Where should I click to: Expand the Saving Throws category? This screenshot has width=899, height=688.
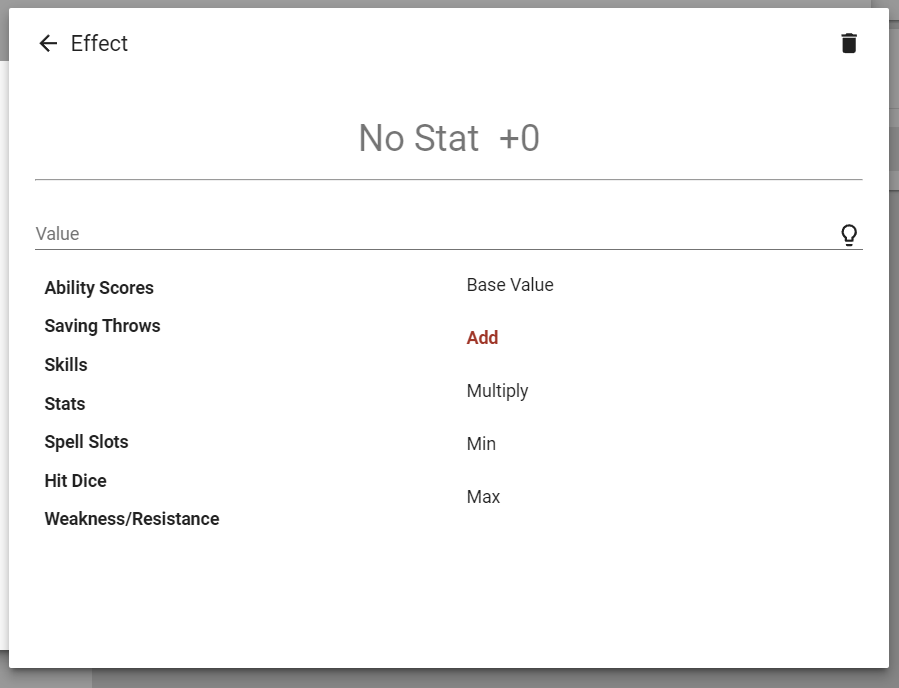point(102,326)
